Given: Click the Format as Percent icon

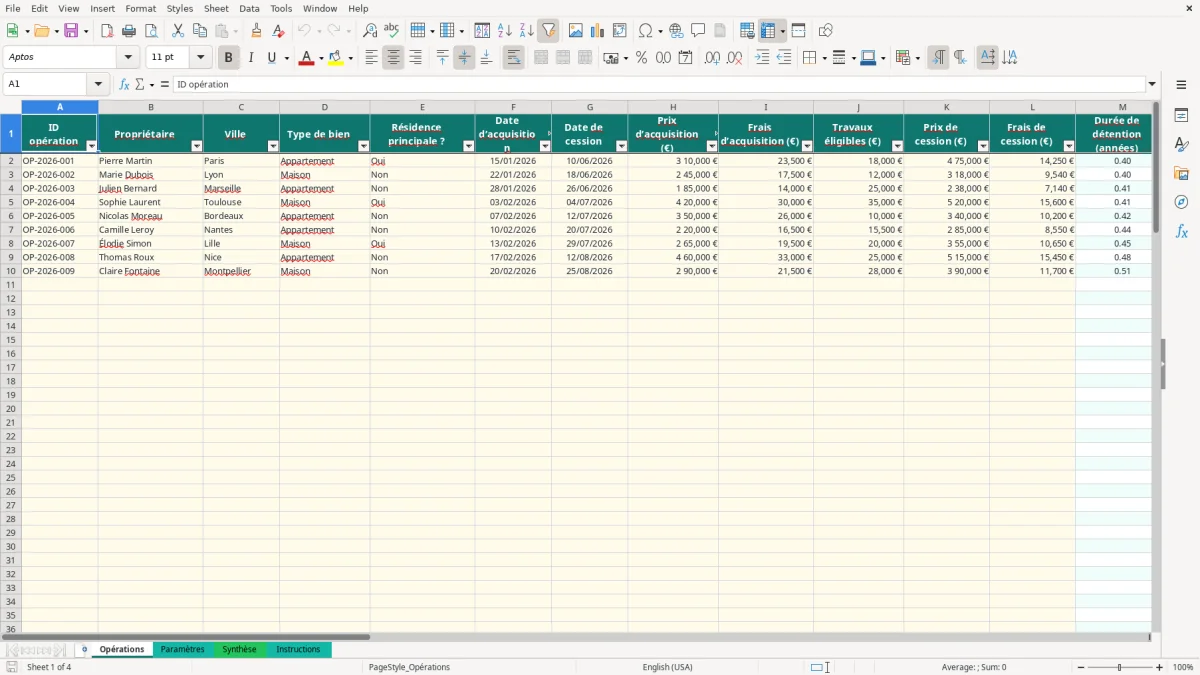Looking at the screenshot, I should [x=642, y=58].
